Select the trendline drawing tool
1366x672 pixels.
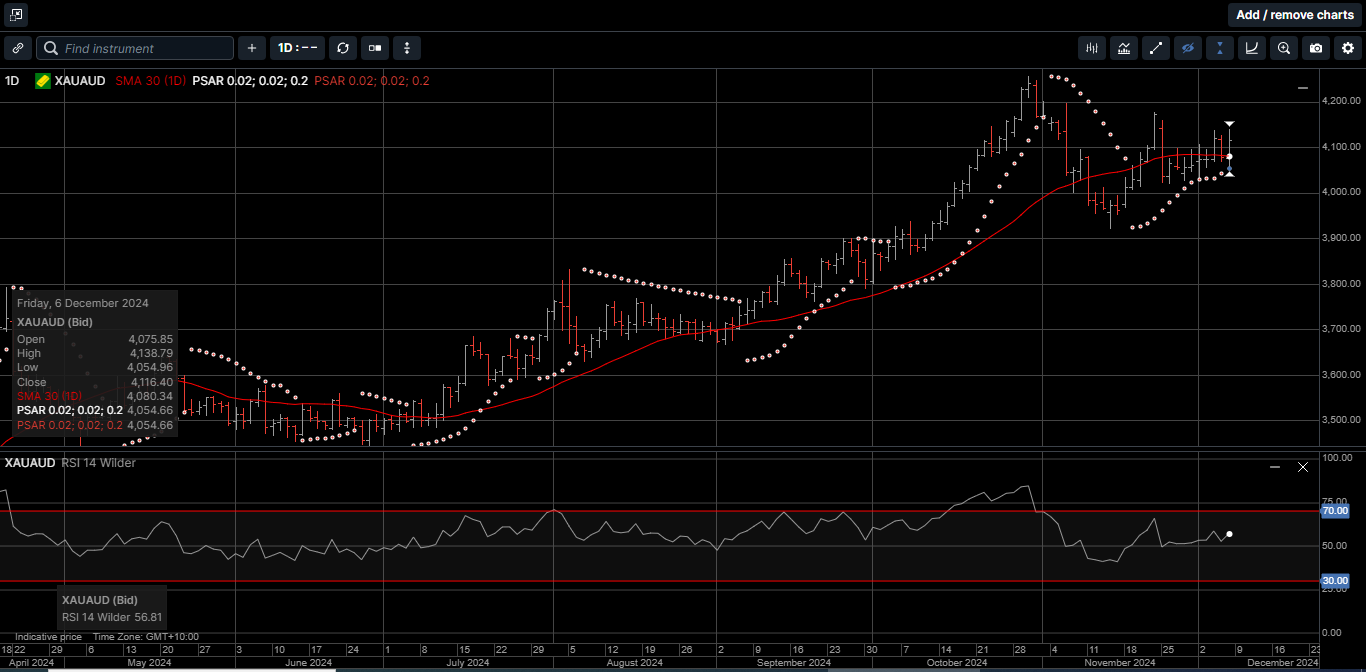pos(1156,48)
